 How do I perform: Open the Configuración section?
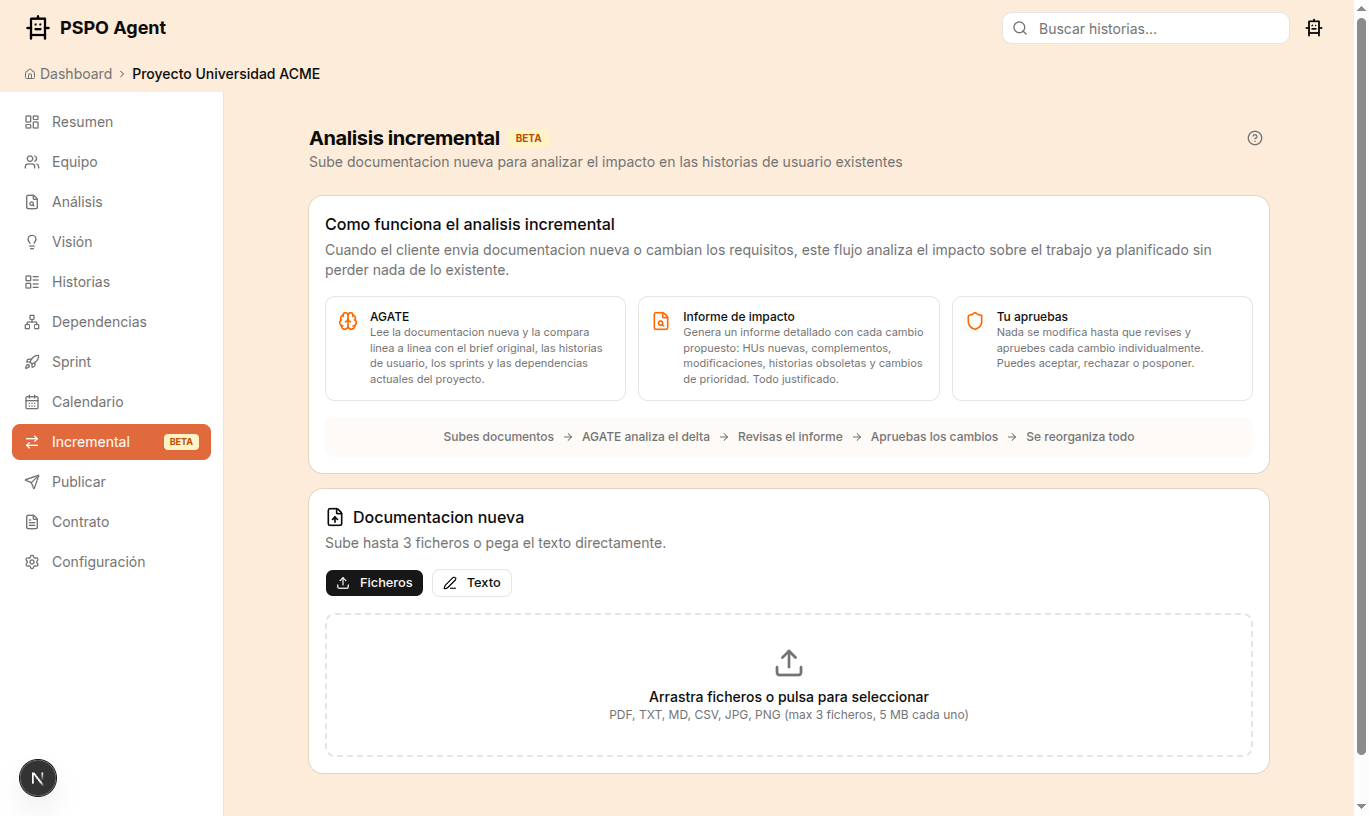point(97,561)
